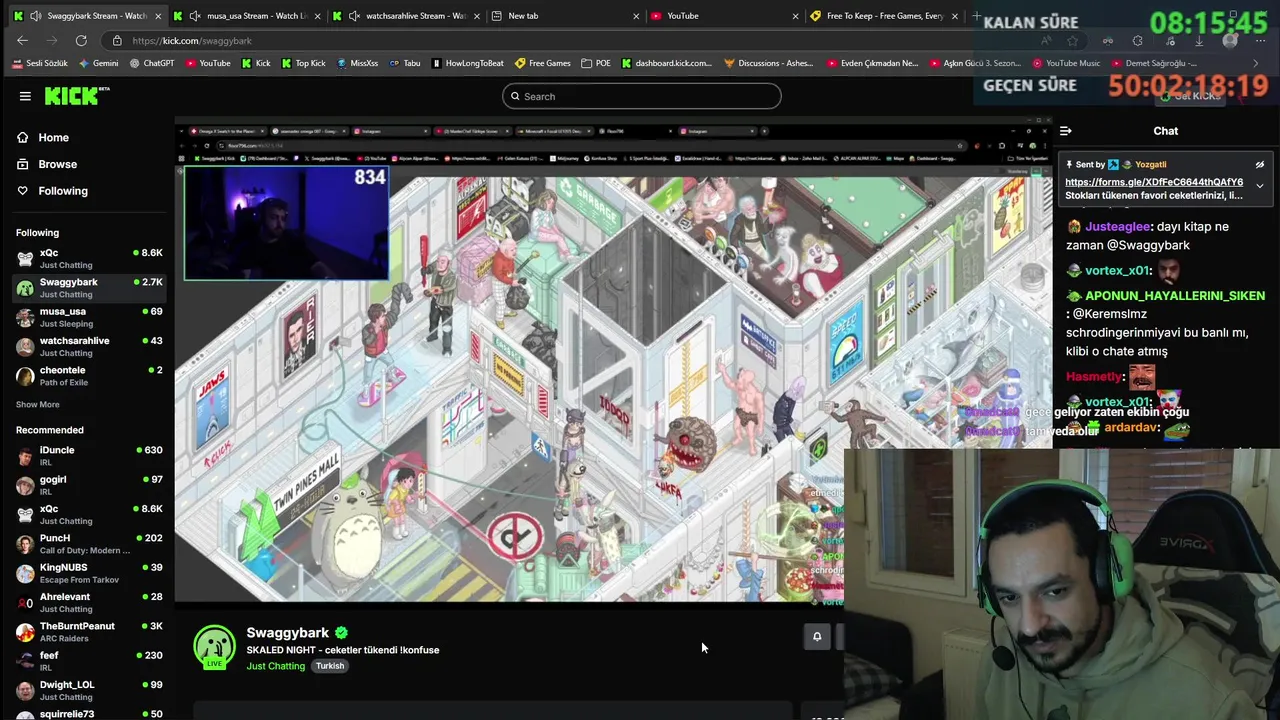
Task: Click Swaggybark channel avatar
Action: coord(214,647)
